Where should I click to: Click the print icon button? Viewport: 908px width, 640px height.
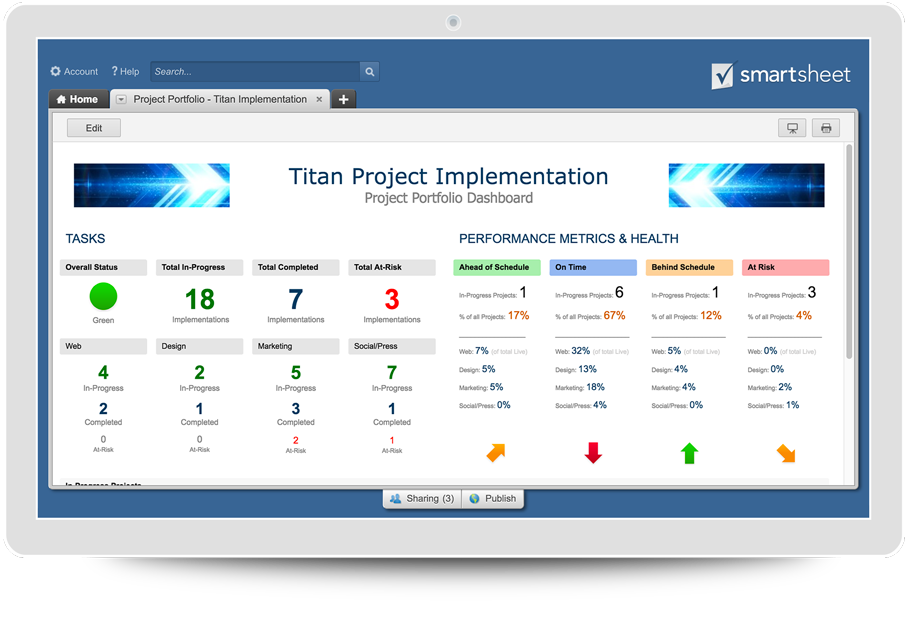click(826, 128)
